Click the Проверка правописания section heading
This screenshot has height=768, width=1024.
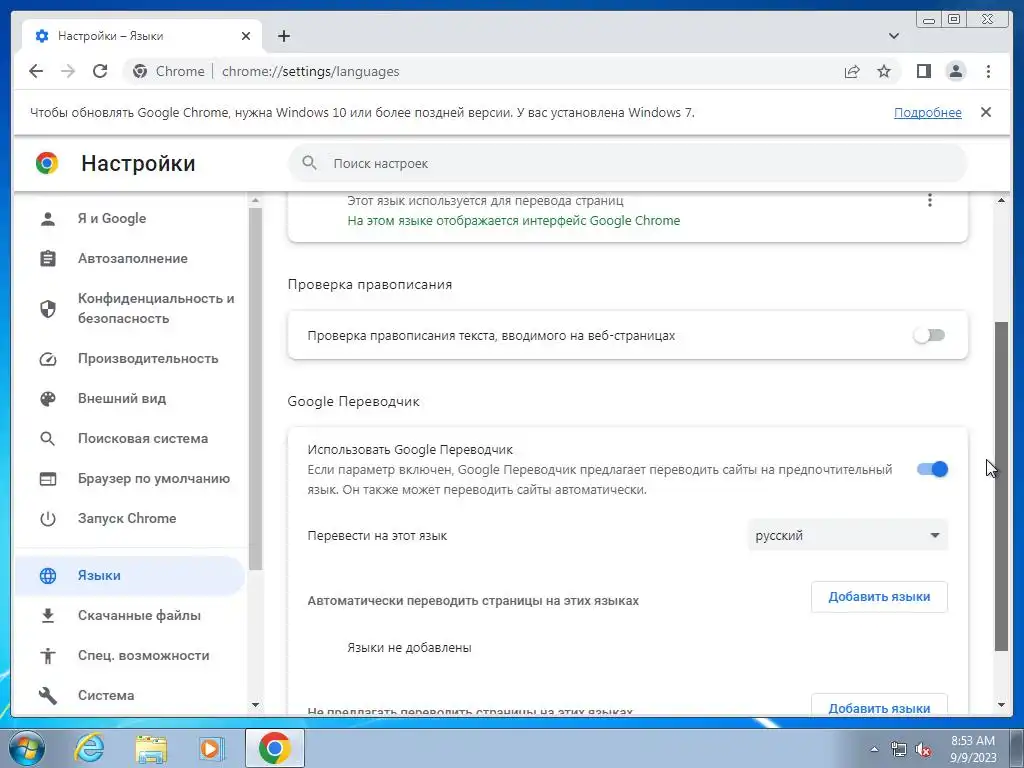coord(370,285)
